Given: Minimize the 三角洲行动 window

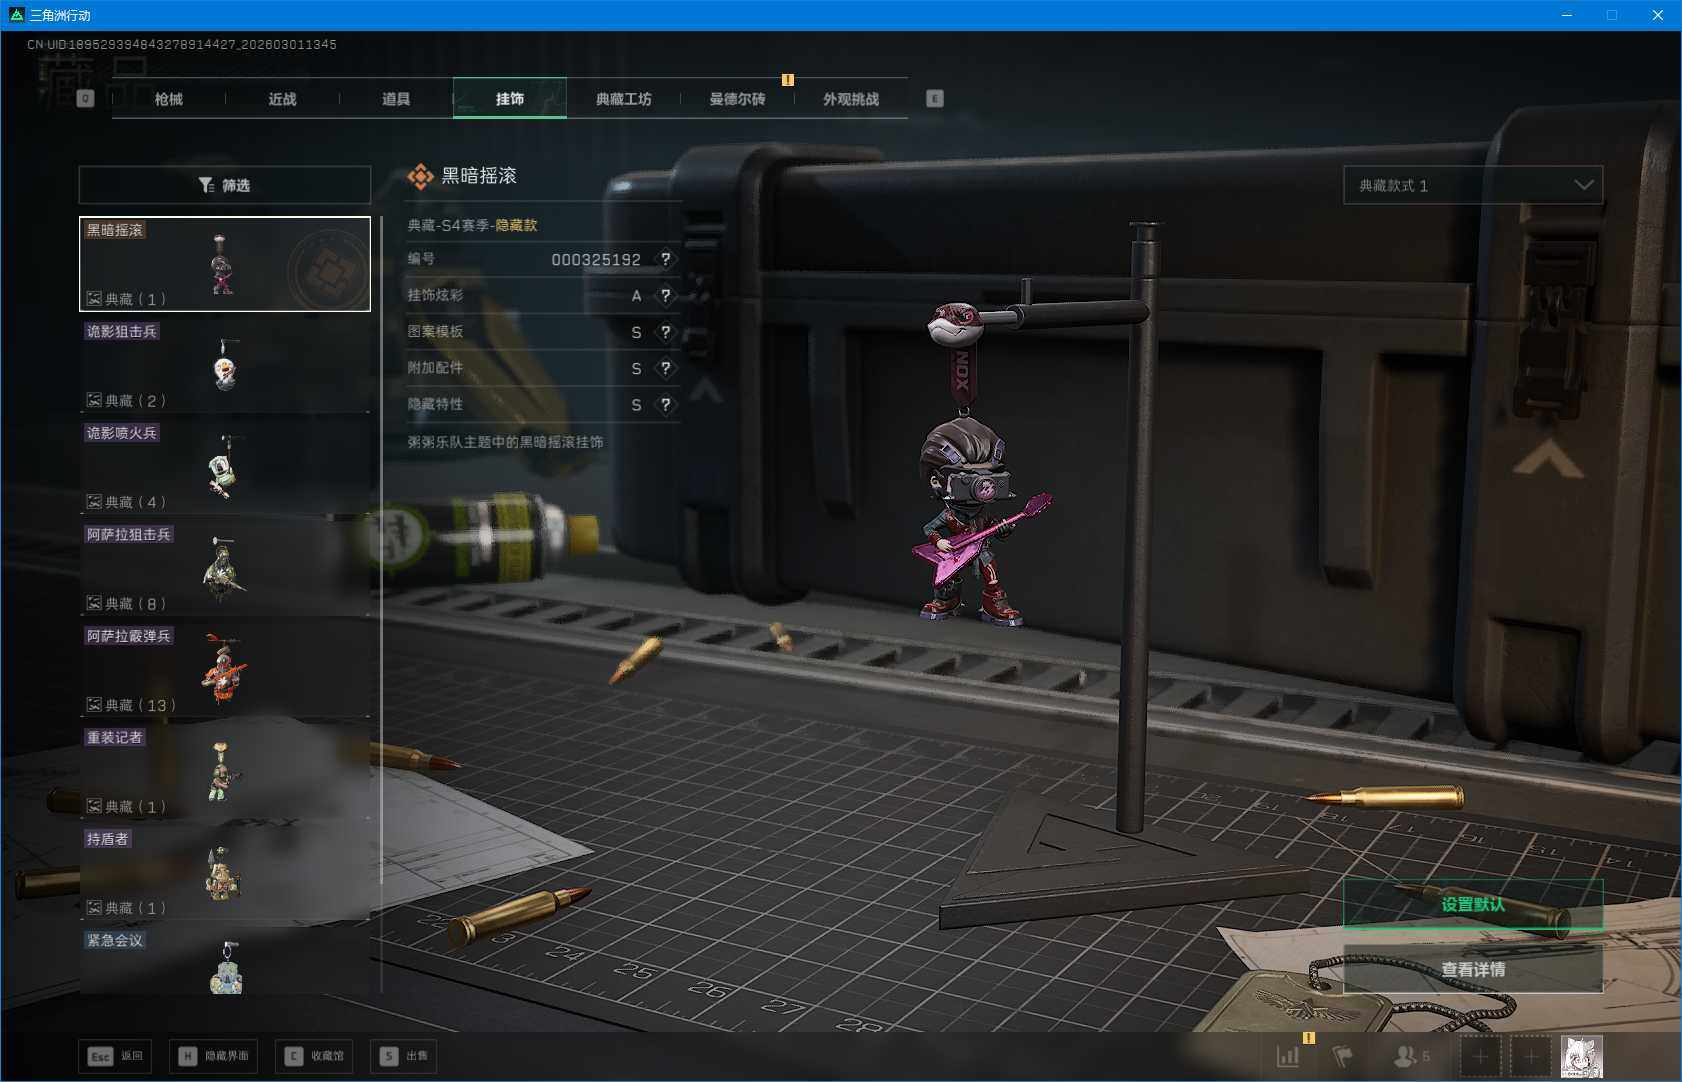Looking at the screenshot, I should coord(1567,15).
